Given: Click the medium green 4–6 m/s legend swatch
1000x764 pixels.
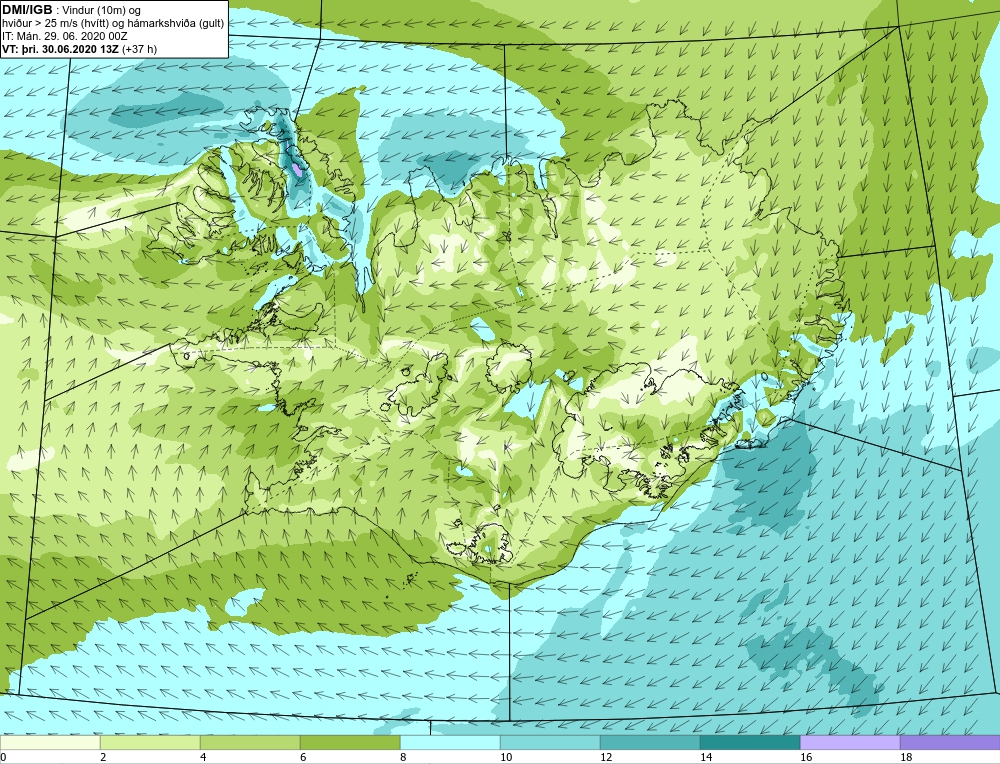Looking at the screenshot, I should [x=250, y=742].
